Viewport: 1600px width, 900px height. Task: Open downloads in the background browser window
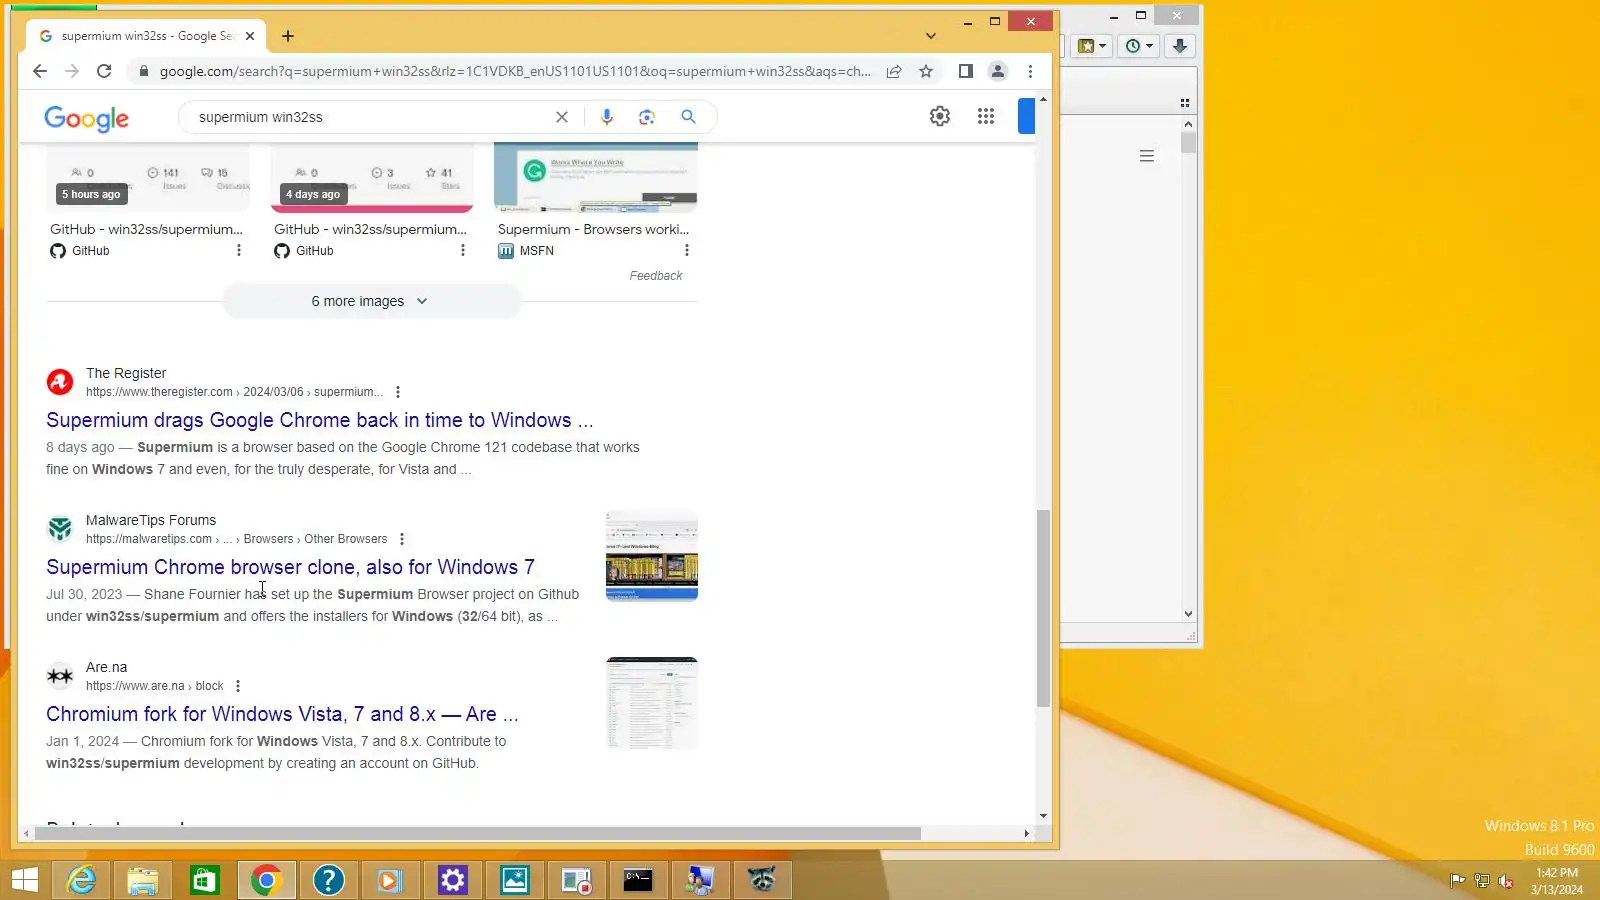[x=1180, y=46]
